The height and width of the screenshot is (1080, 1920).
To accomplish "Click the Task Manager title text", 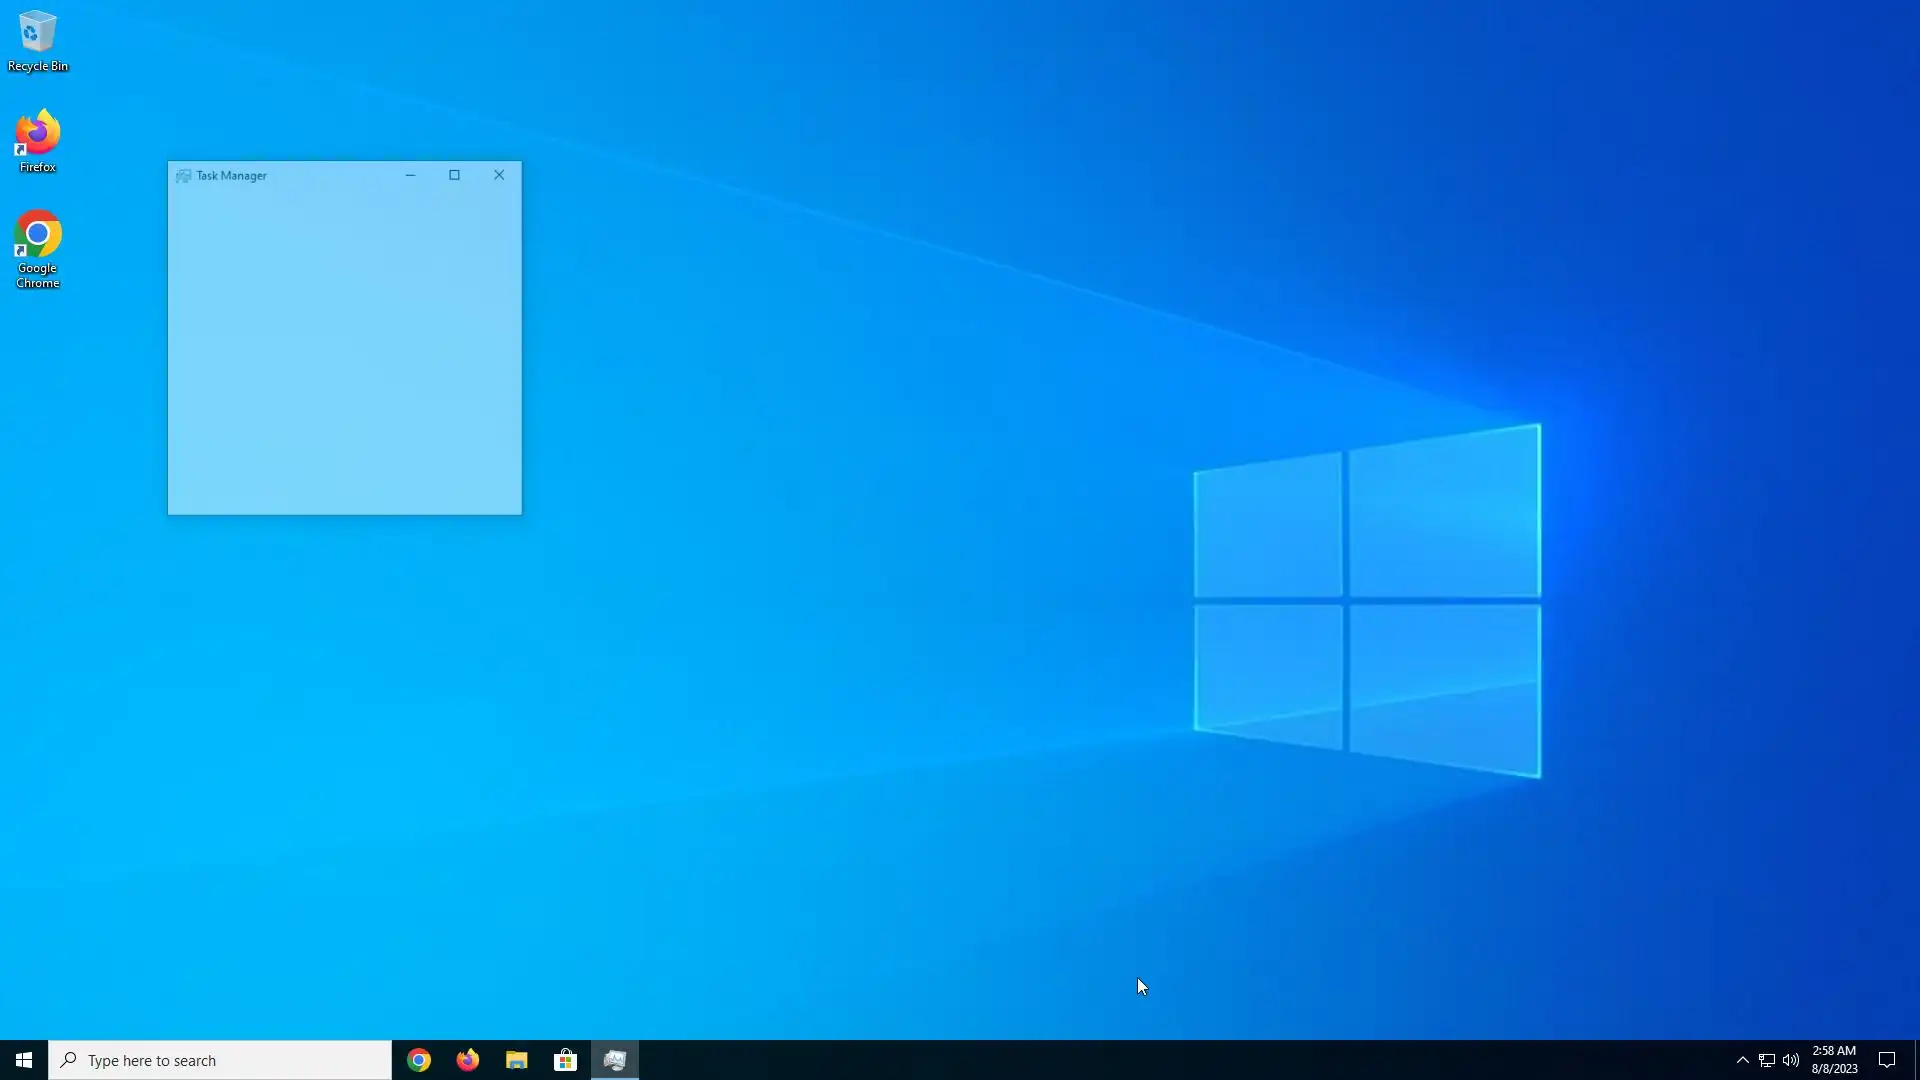I will click(x=231, y=176).
